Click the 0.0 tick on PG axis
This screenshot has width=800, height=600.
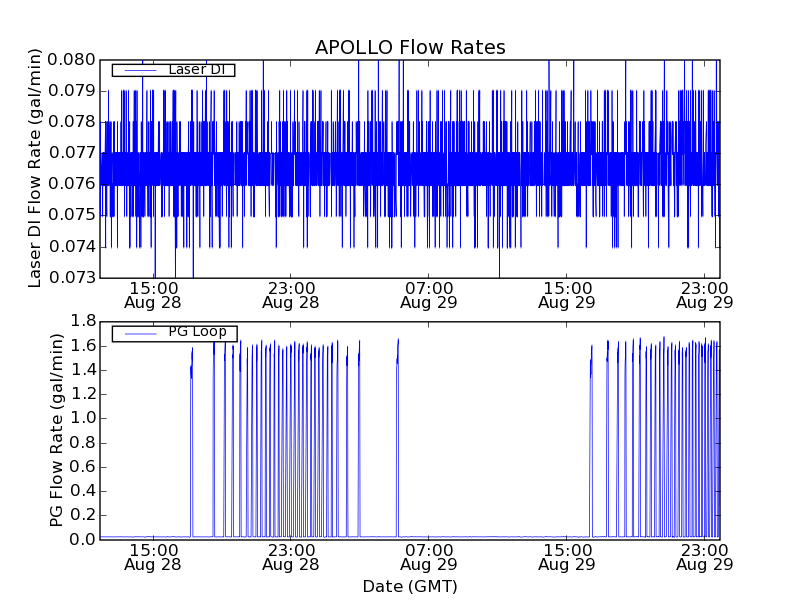click(x=83, y=539)
